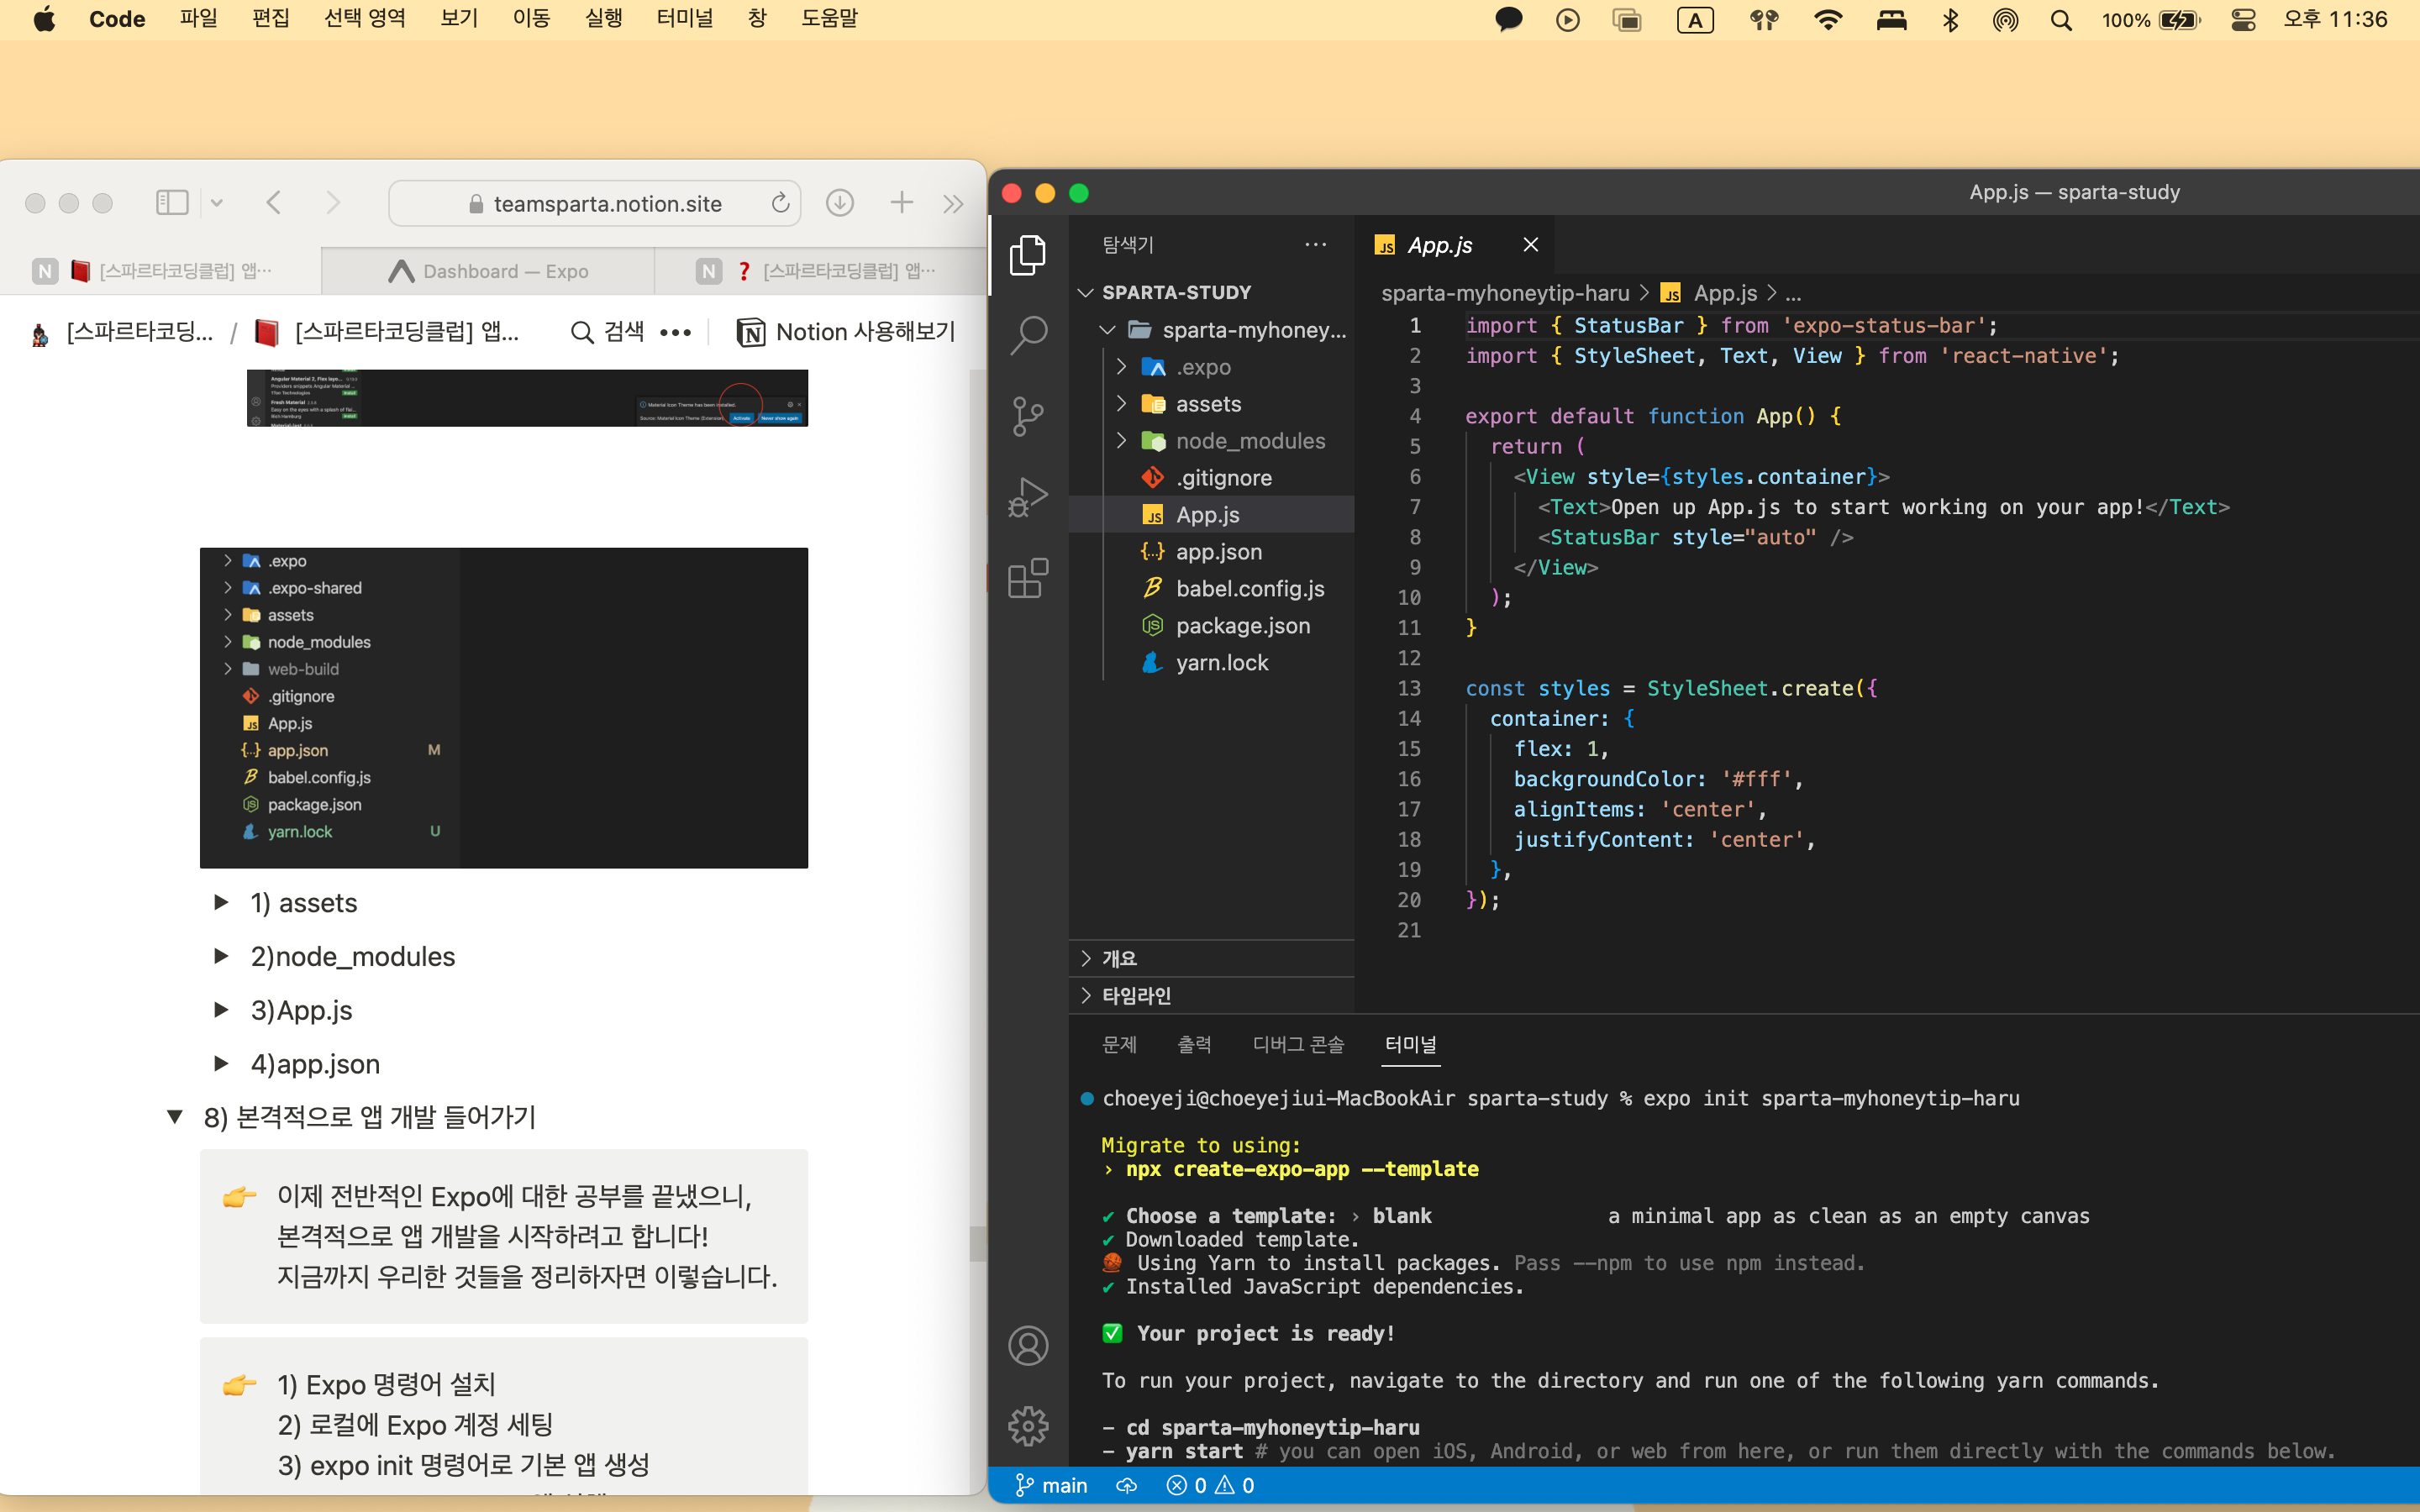Open the Source Control view in activity bar

[x=1028, y=416]
